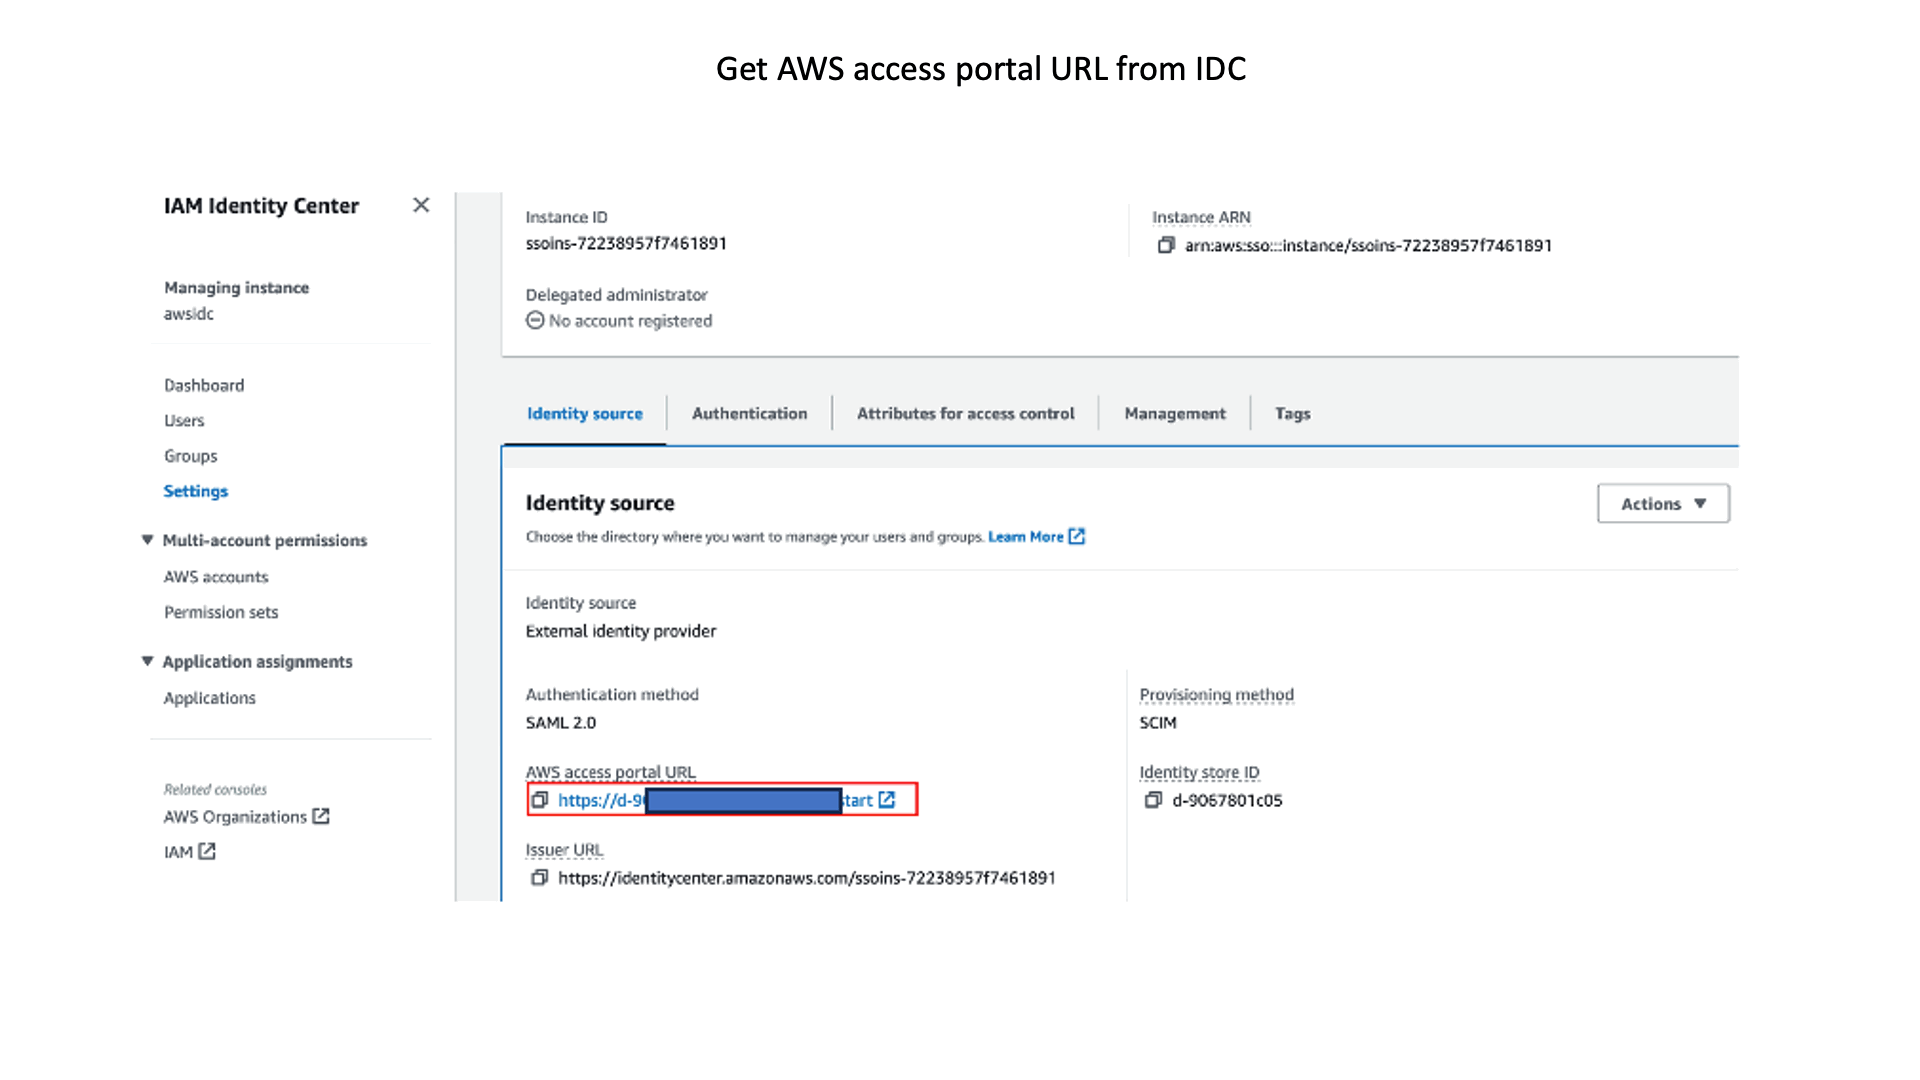The width and height of the screenshot is (1920, 1080).
Task: Open Attributes for access control tab
Action: point(965,413)
